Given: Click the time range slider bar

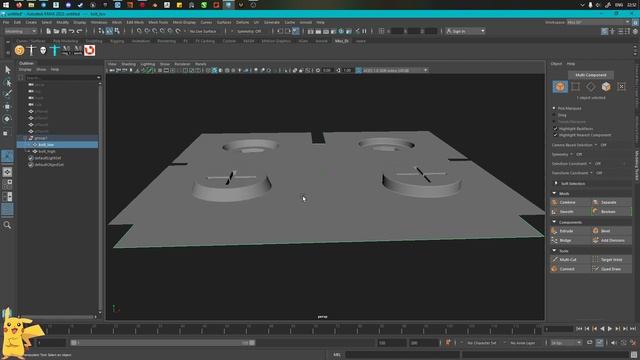Looking at the screenshot, I should click(x=162, y=343).
